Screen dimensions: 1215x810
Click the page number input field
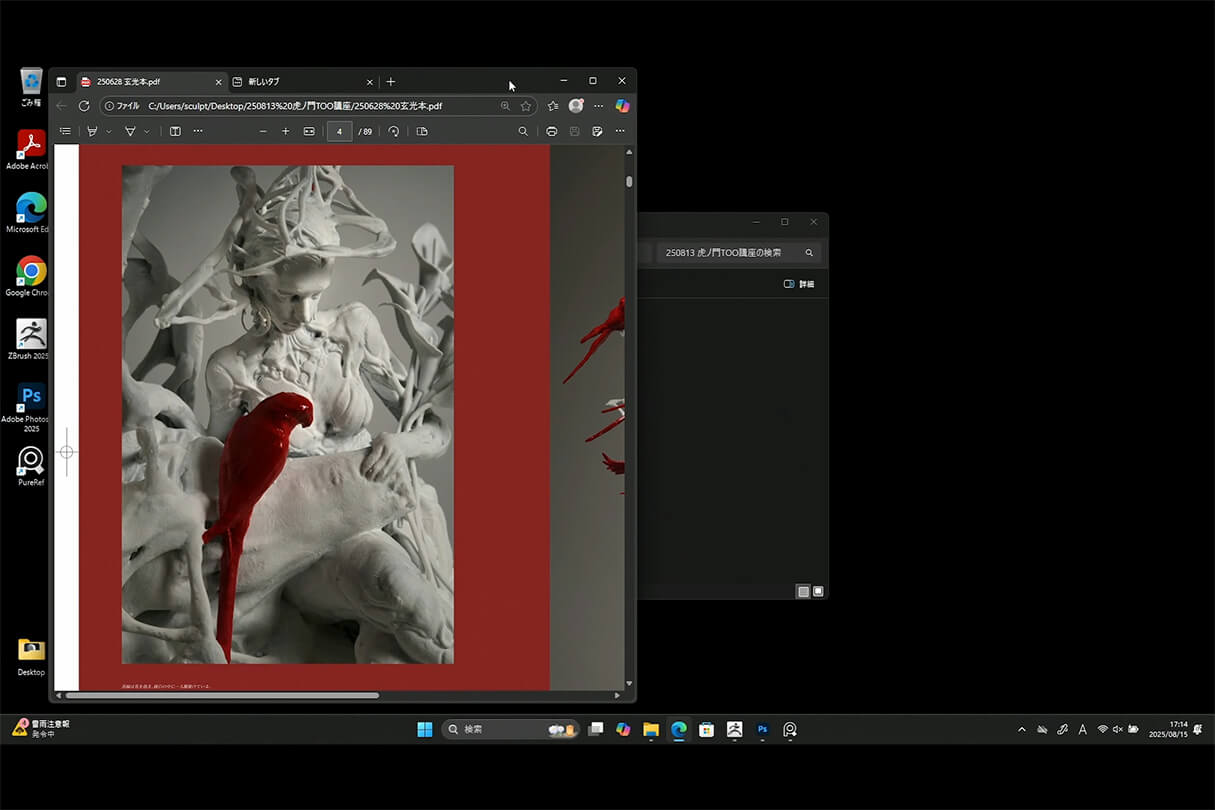point(340,131)
